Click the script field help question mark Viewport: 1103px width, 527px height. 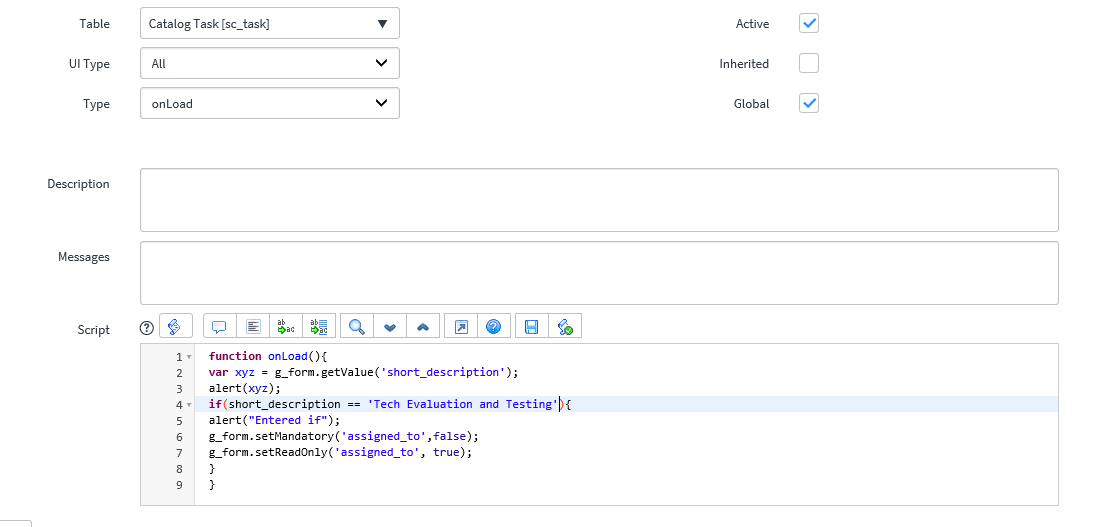pos(146,327)
